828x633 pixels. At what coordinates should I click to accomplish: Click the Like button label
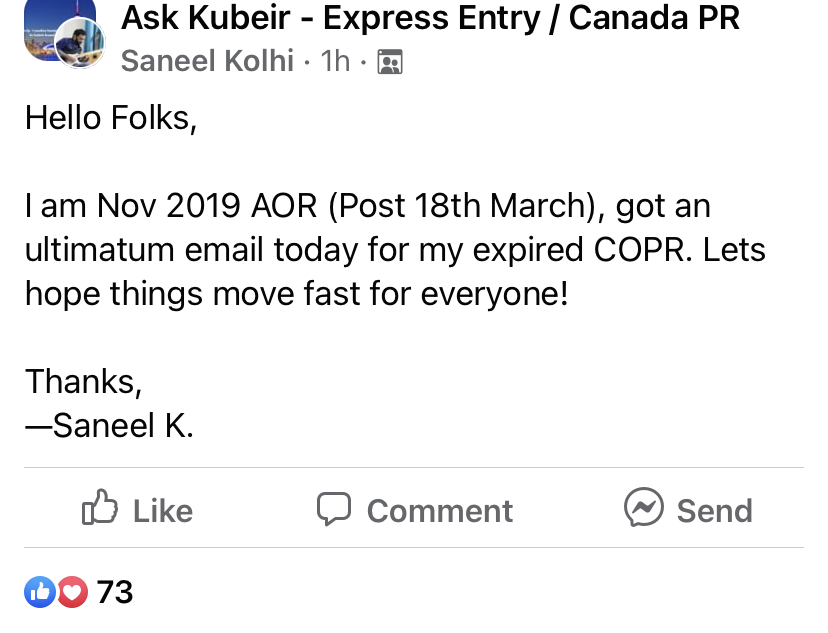[x=163, y=511]
